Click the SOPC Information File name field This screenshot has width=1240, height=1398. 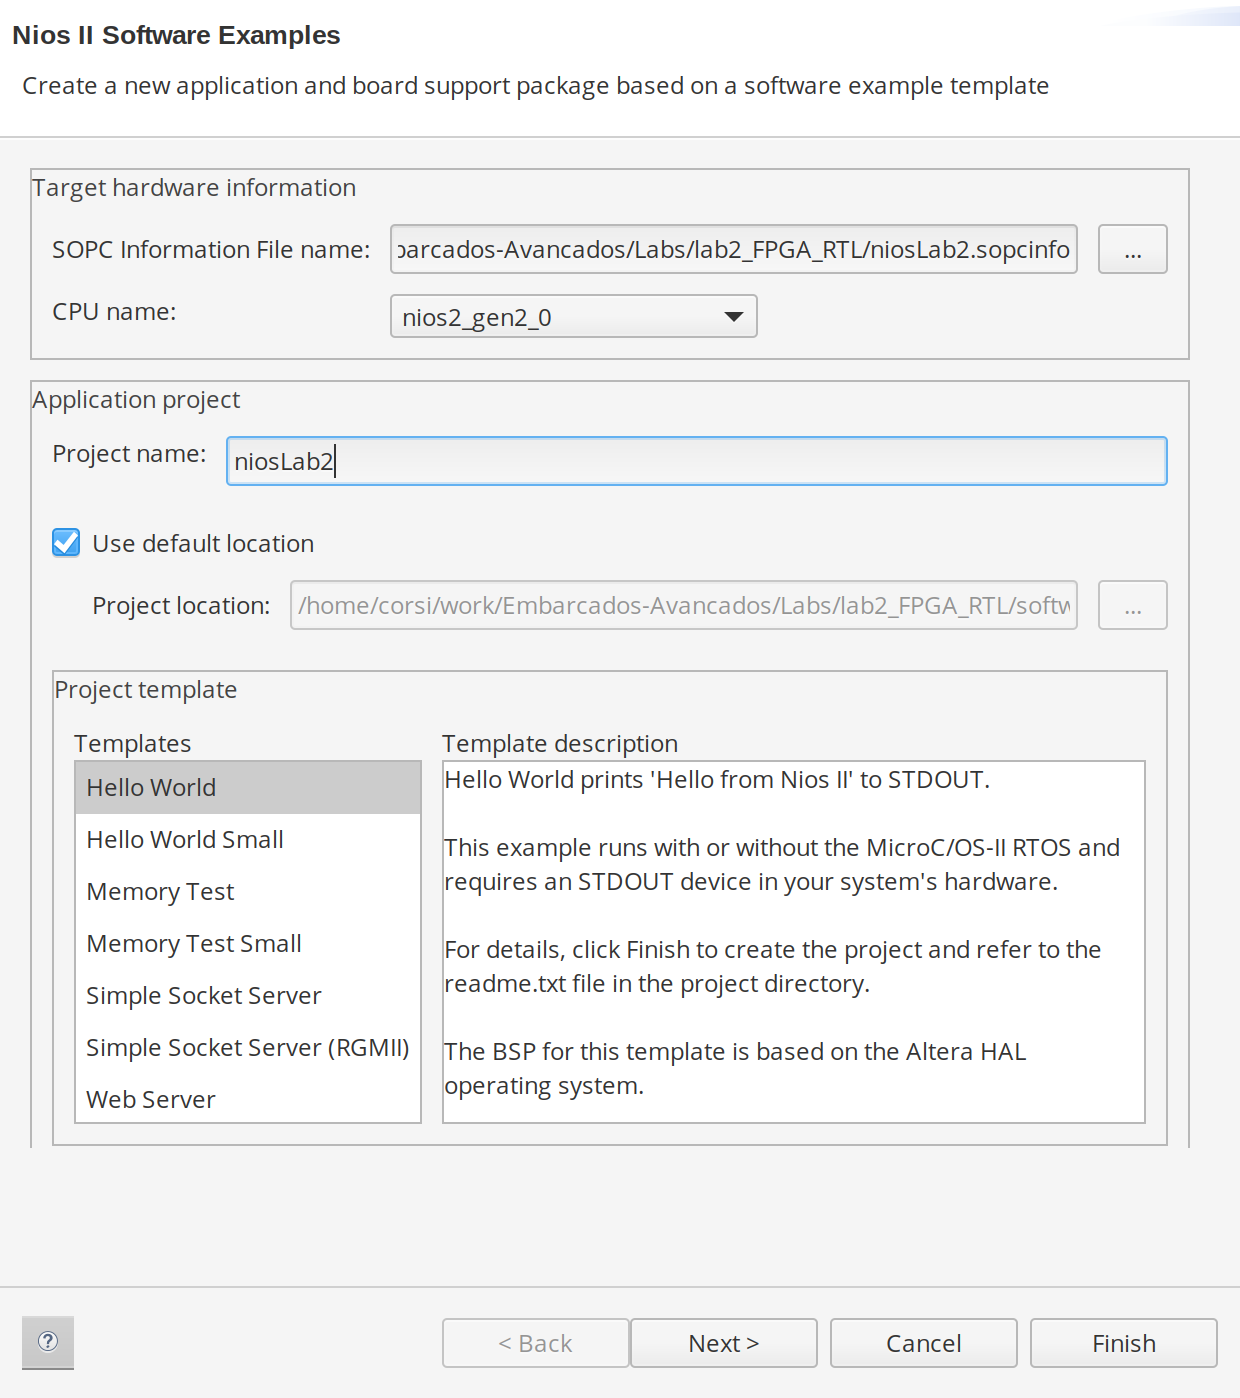(734, 249)
